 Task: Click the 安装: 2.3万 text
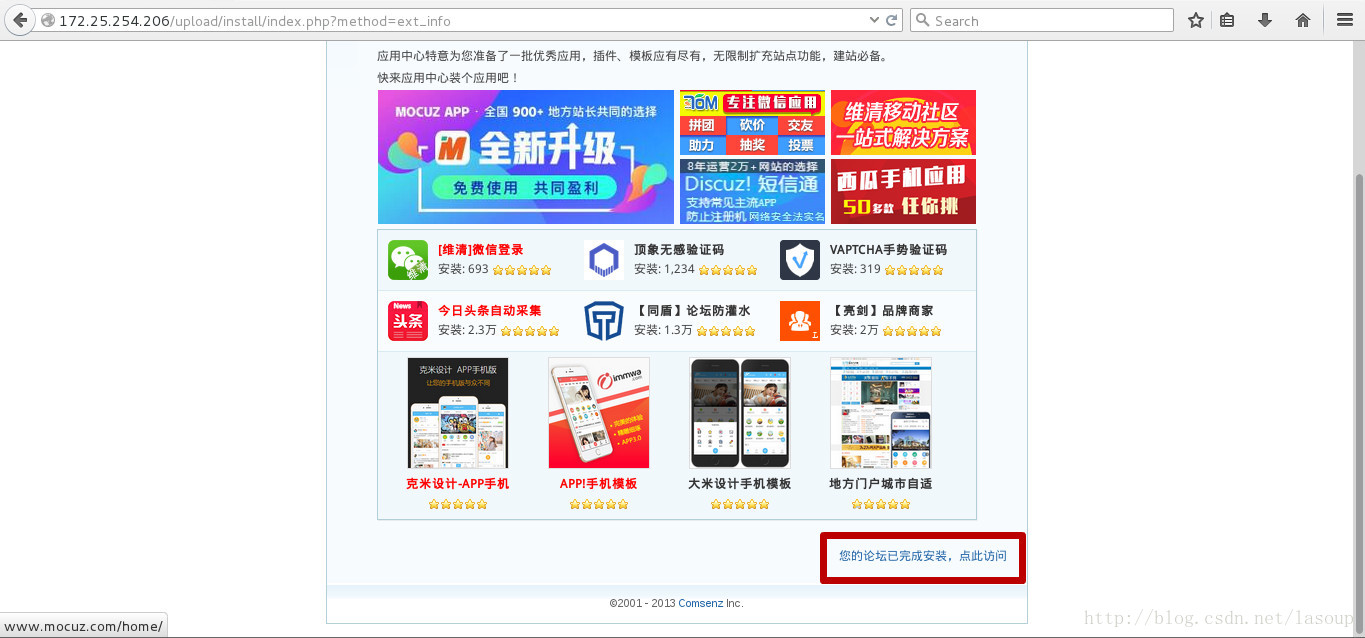click(467, 330)
